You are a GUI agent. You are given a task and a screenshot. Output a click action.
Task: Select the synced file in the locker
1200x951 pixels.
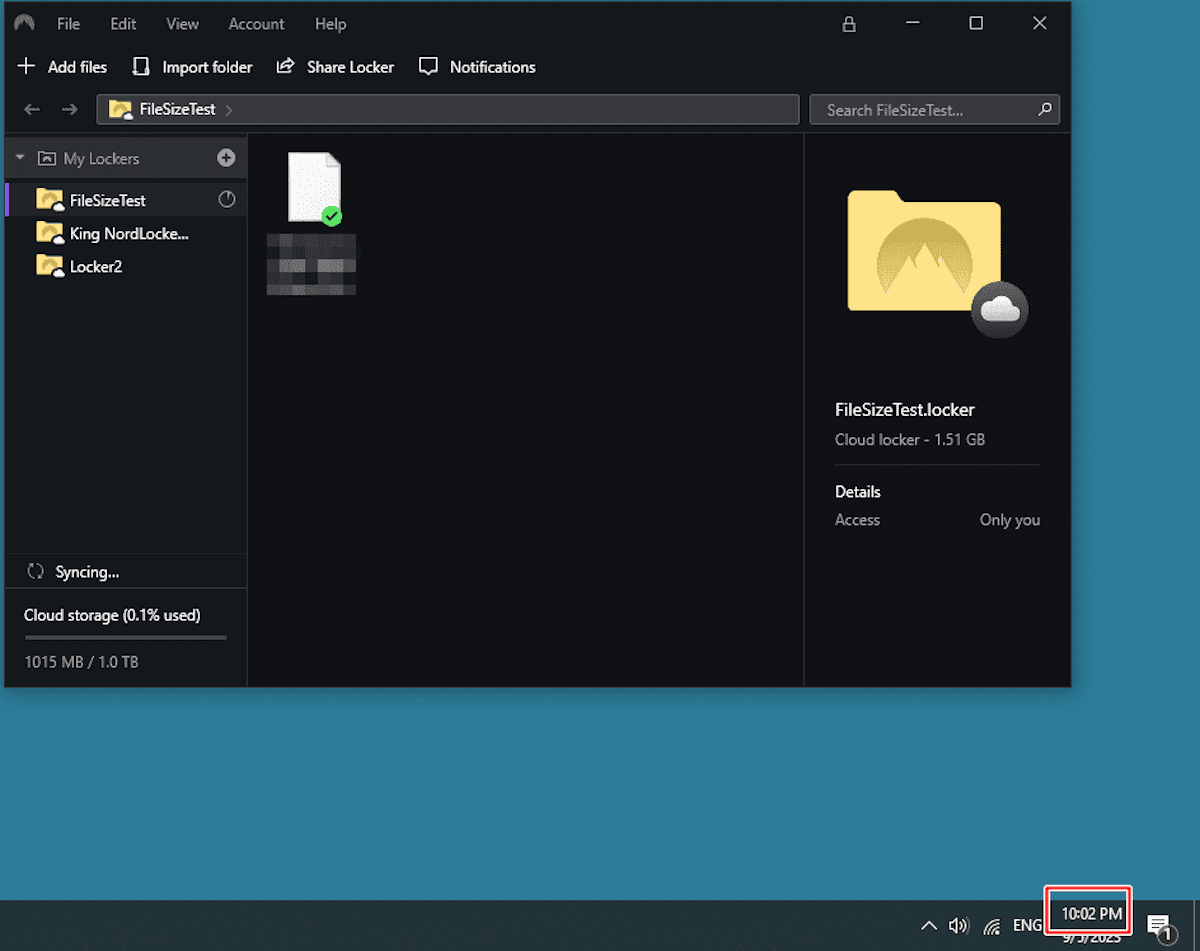coord(313,189)
